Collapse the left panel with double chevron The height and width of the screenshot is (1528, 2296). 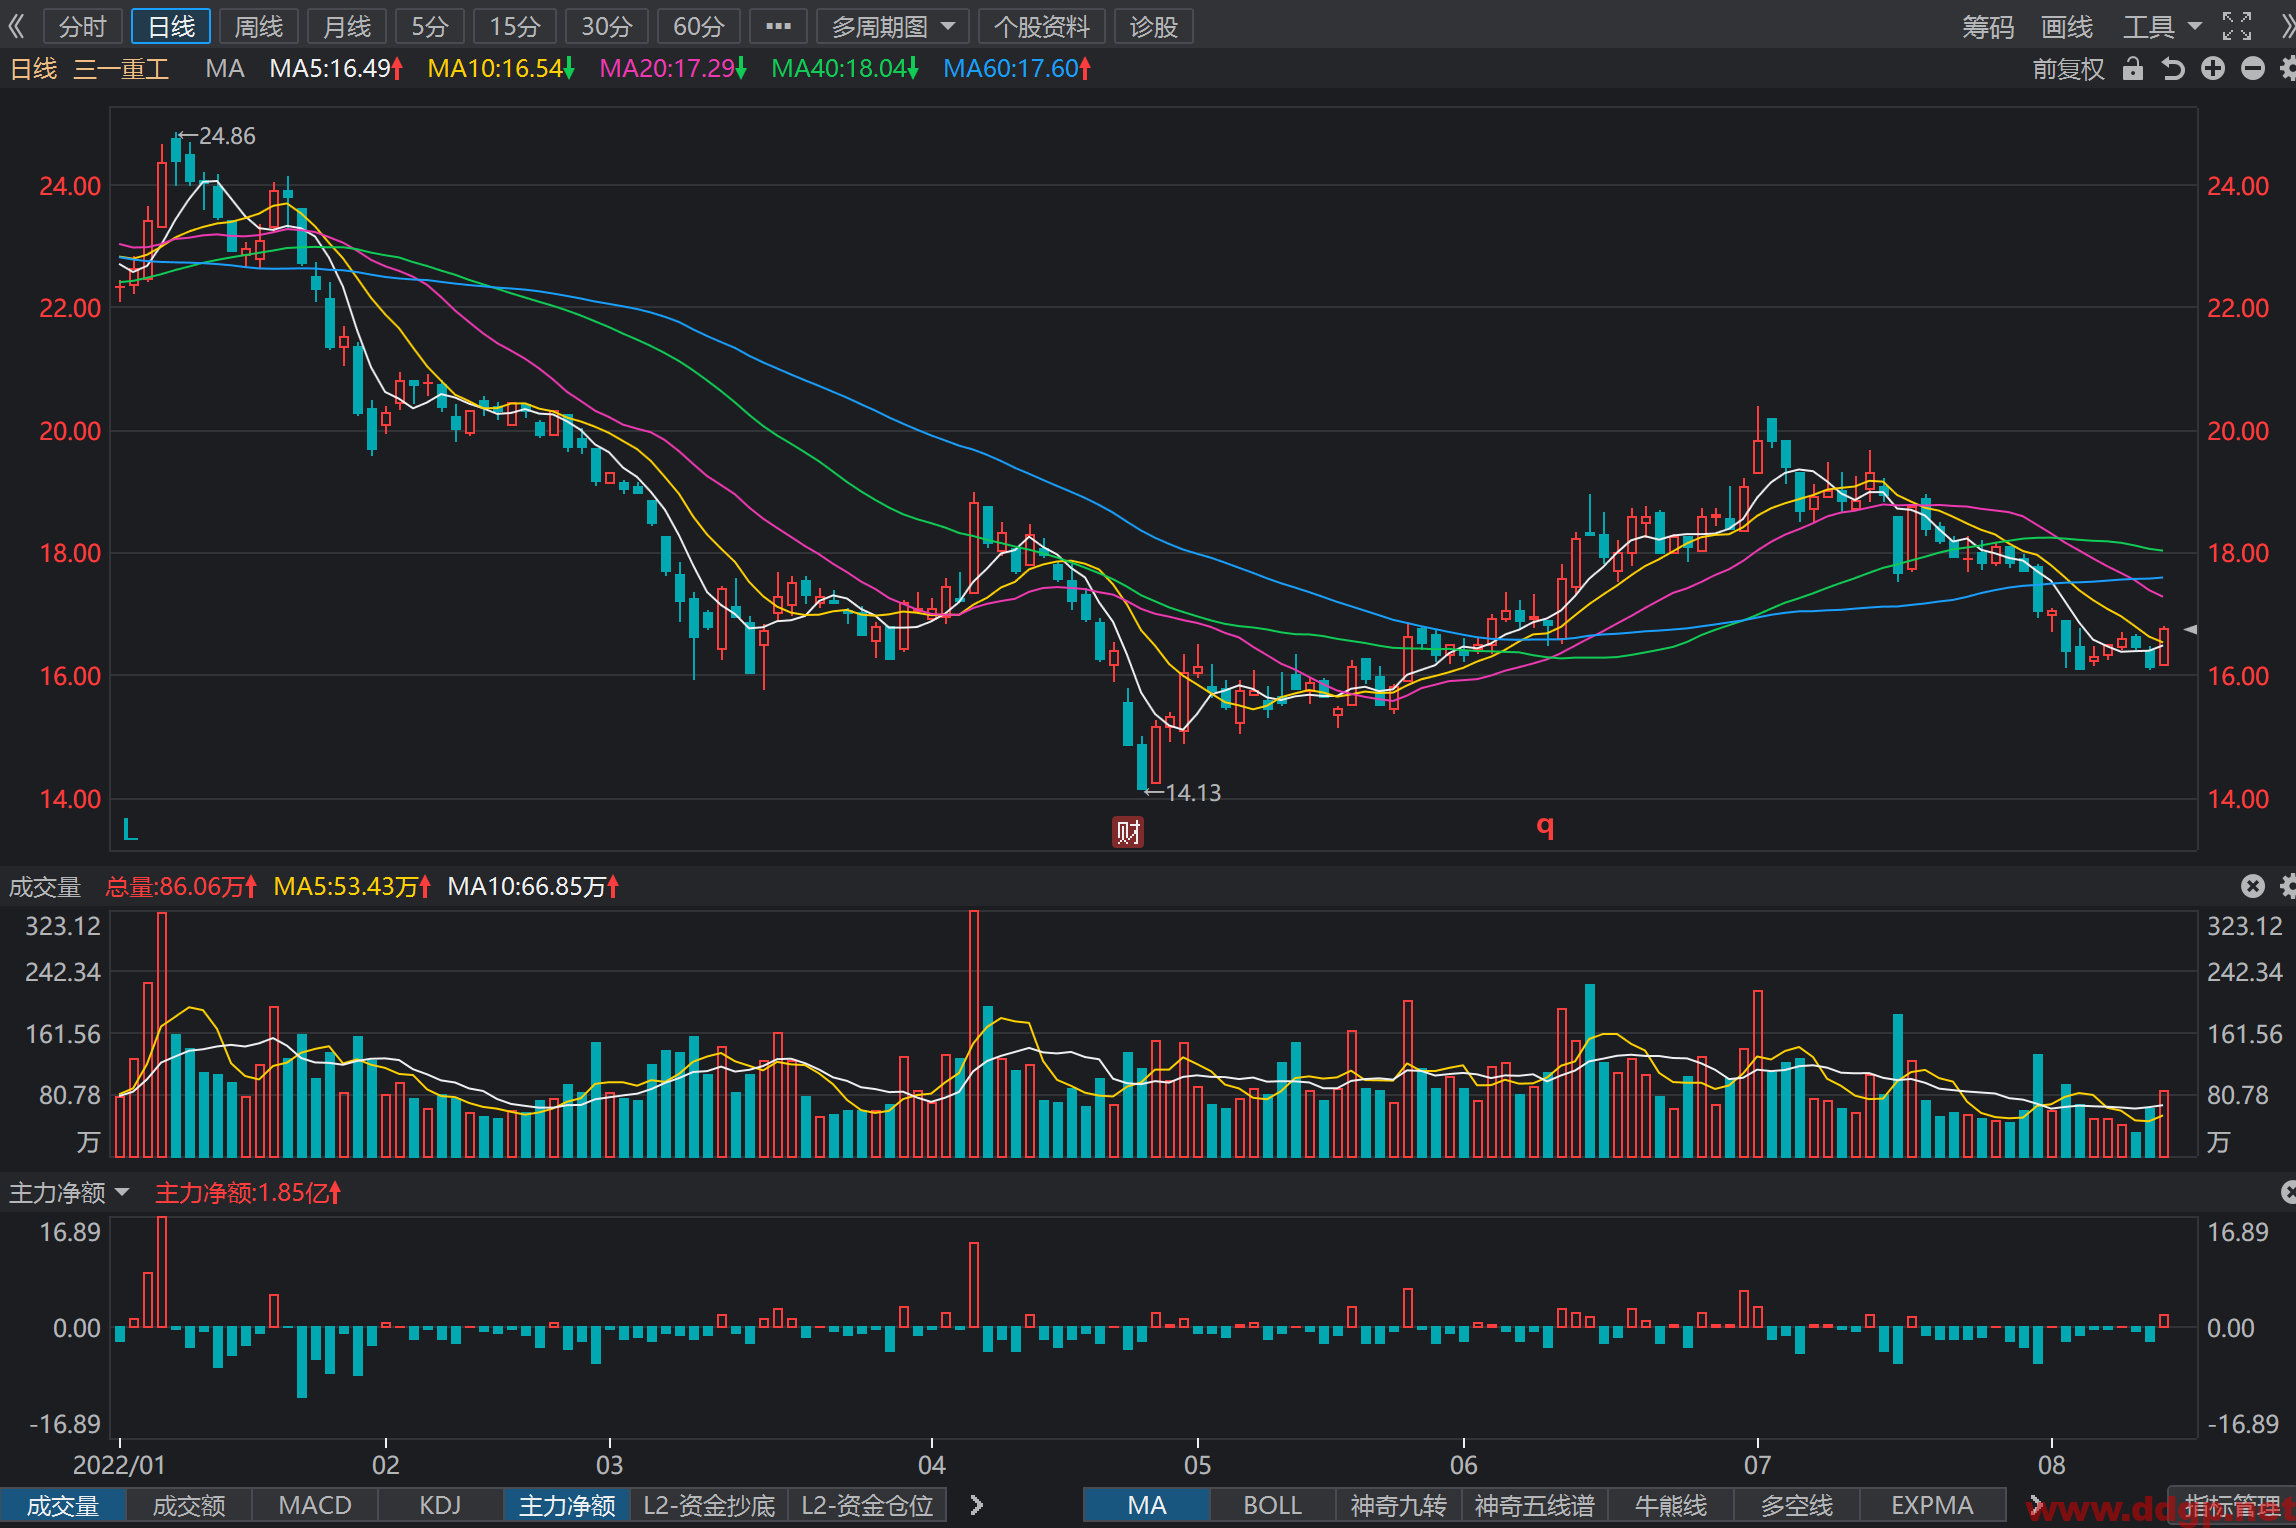pos(16,26)
